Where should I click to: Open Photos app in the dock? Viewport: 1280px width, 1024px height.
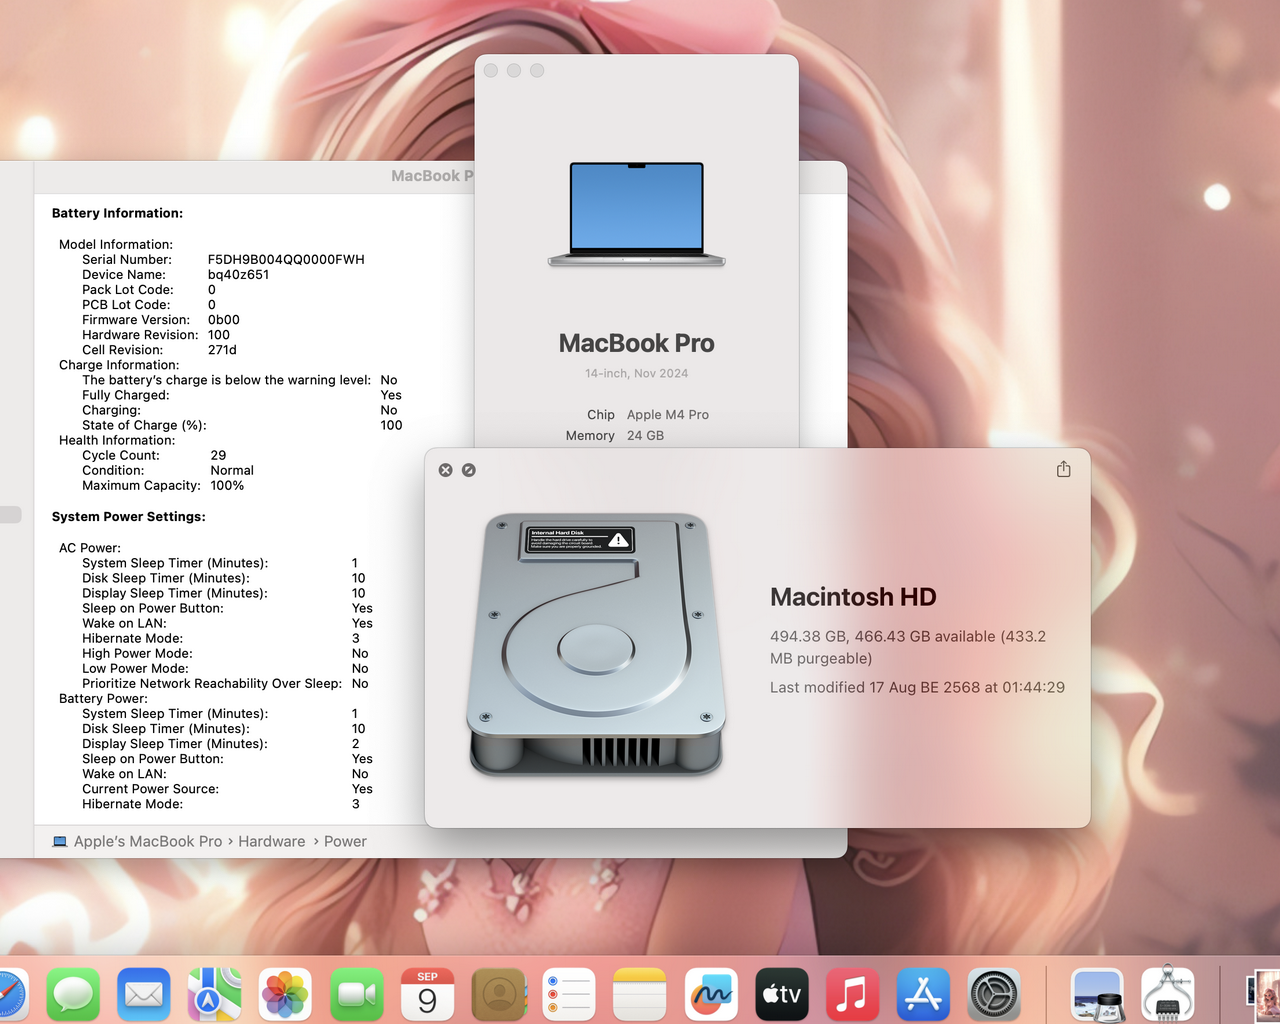(286, 995)
